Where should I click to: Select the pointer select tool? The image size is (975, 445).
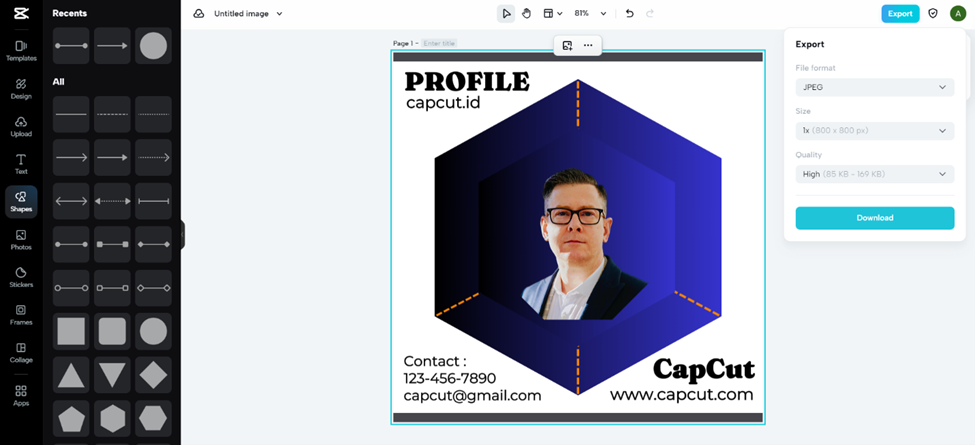[x=506, y=14]
